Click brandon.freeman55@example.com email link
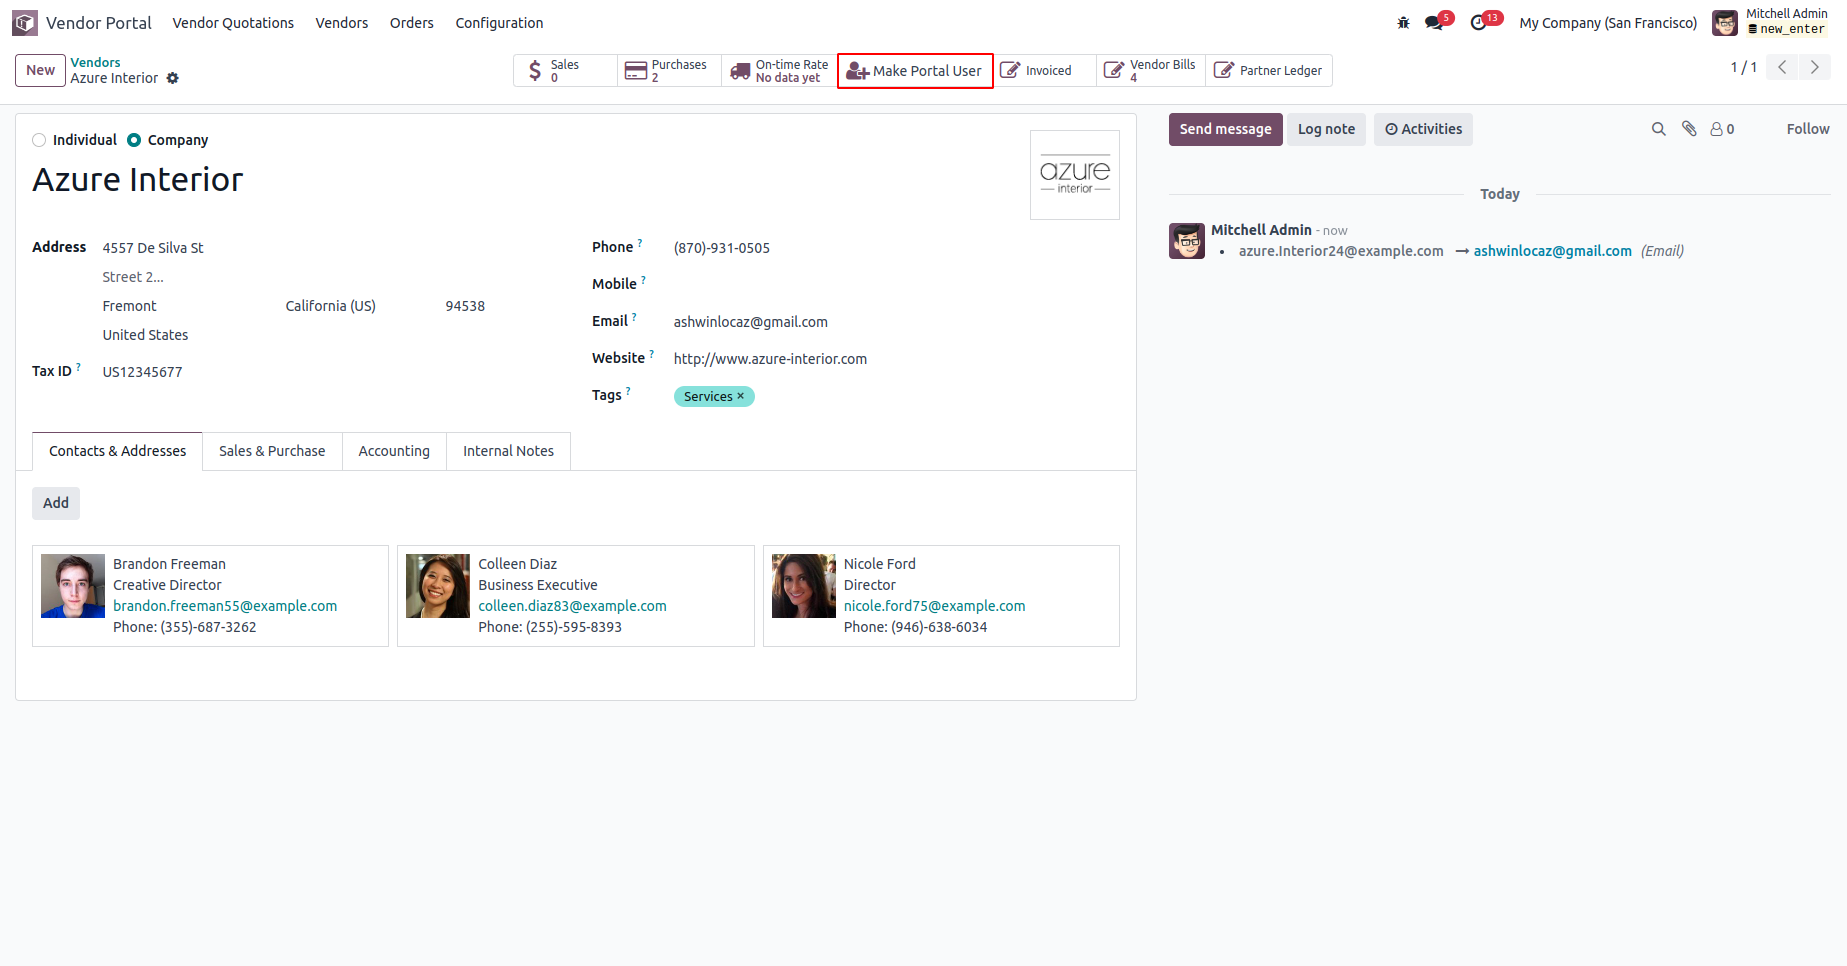Image resolution: width=1847 pixels, height=966 pixels. coord(225,606)
